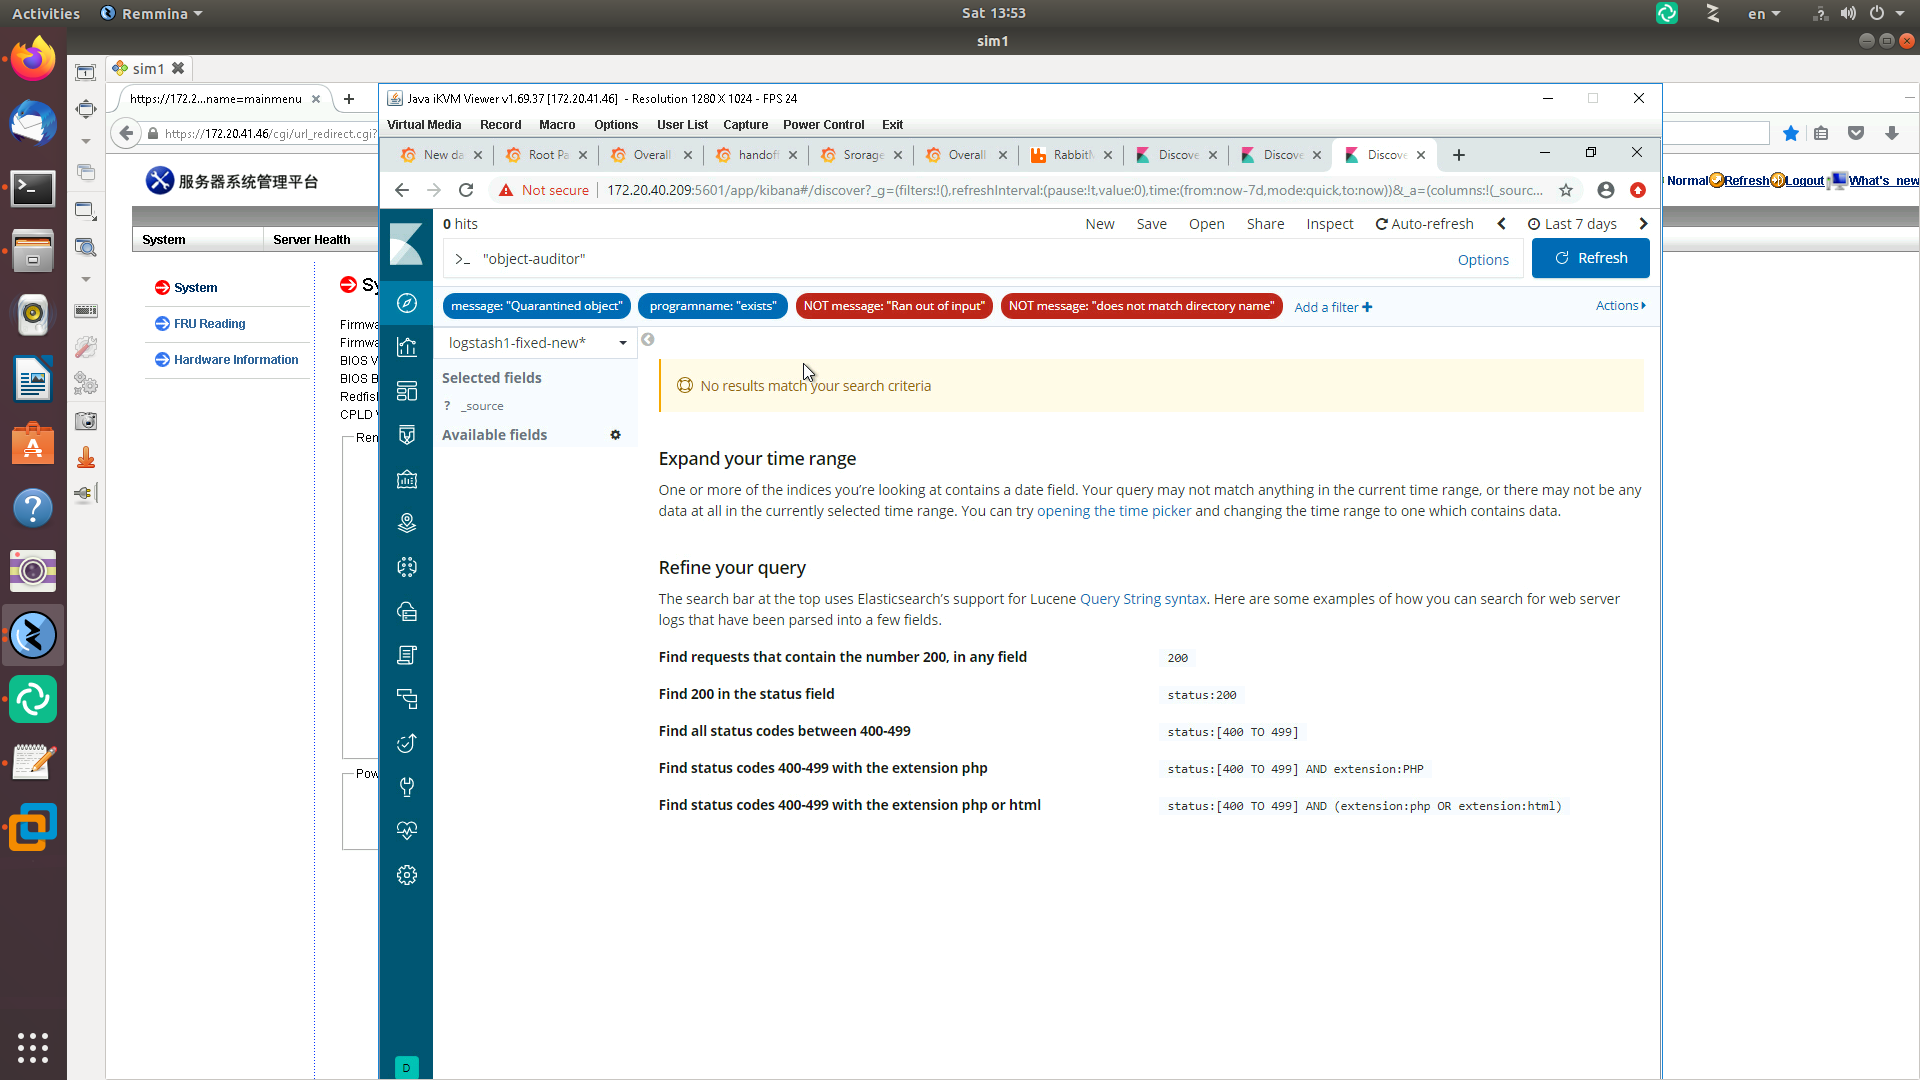
Task: Click the blue Refresh button
Action: pyautogui.click(x=1590, y=258)
